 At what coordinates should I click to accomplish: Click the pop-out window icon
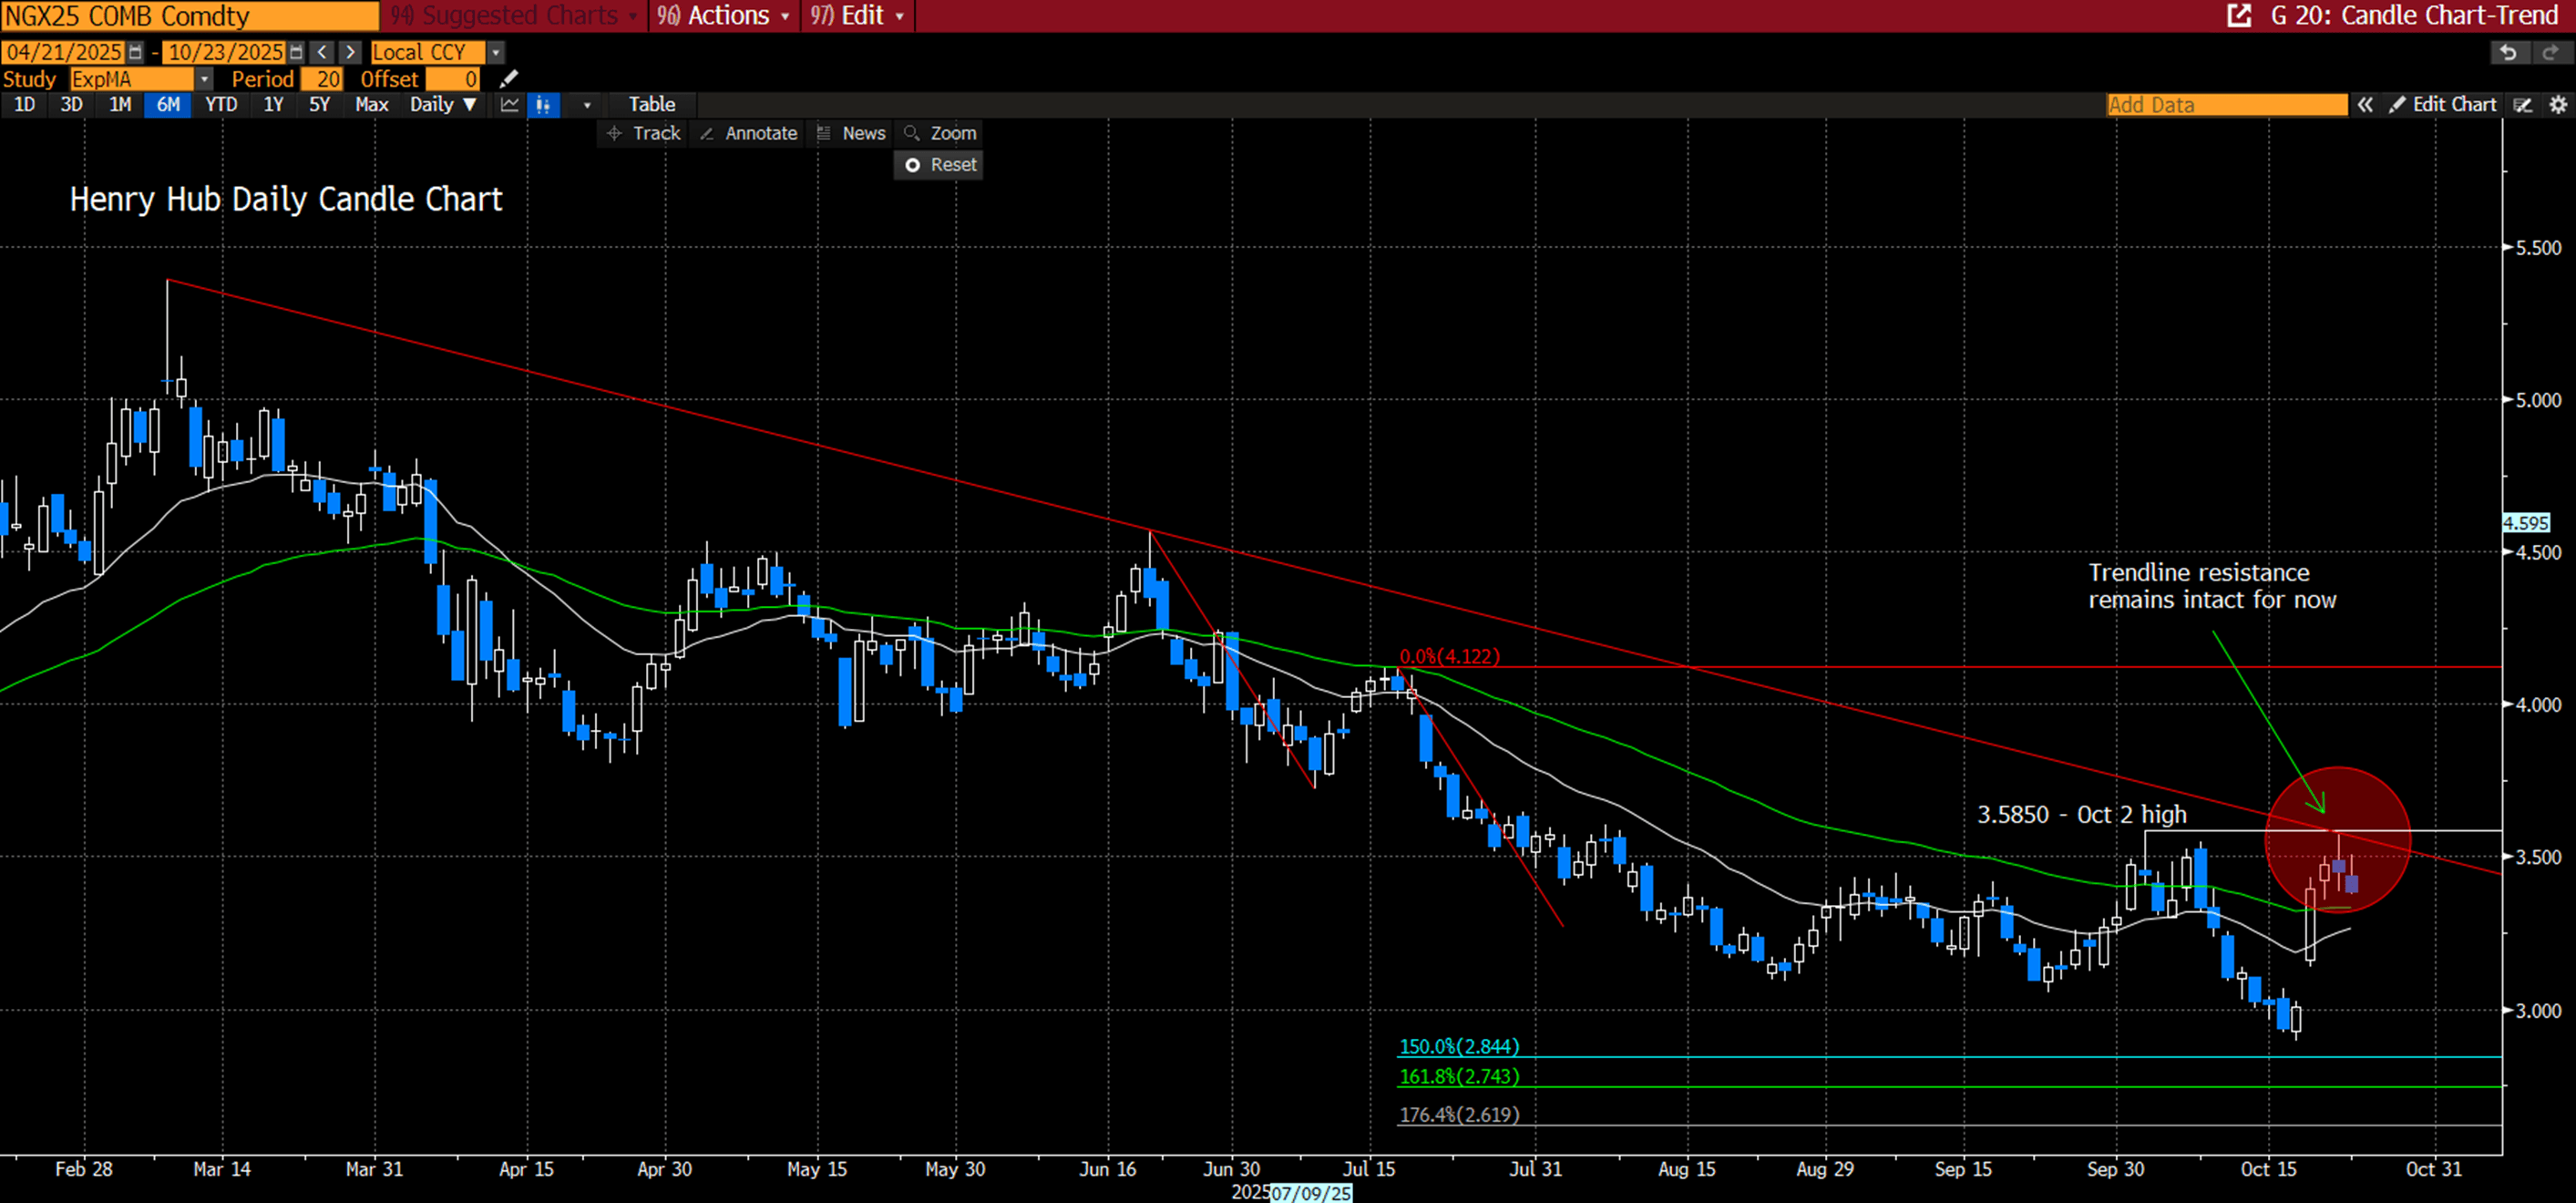[x=2238, y=16]
